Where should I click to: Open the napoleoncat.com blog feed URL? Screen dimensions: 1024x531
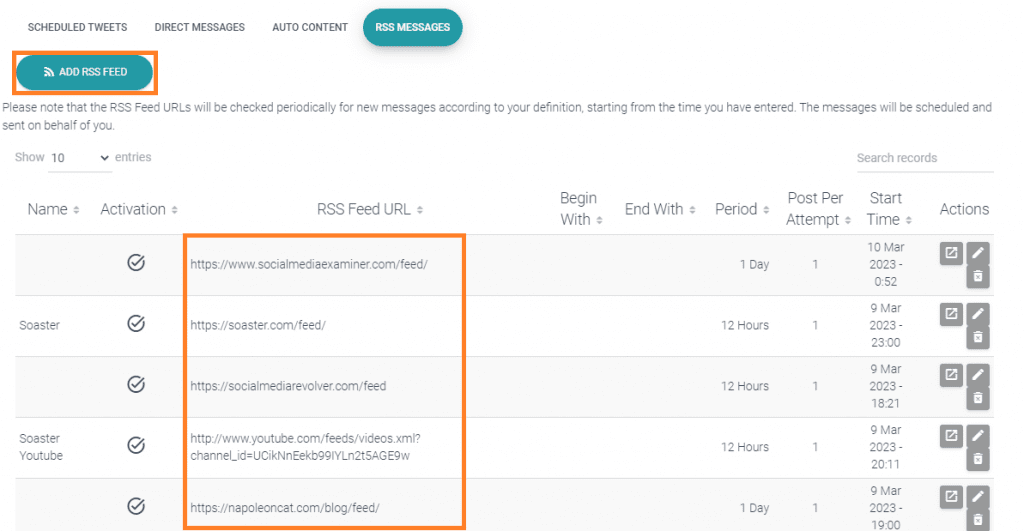[x=285, y=507]
